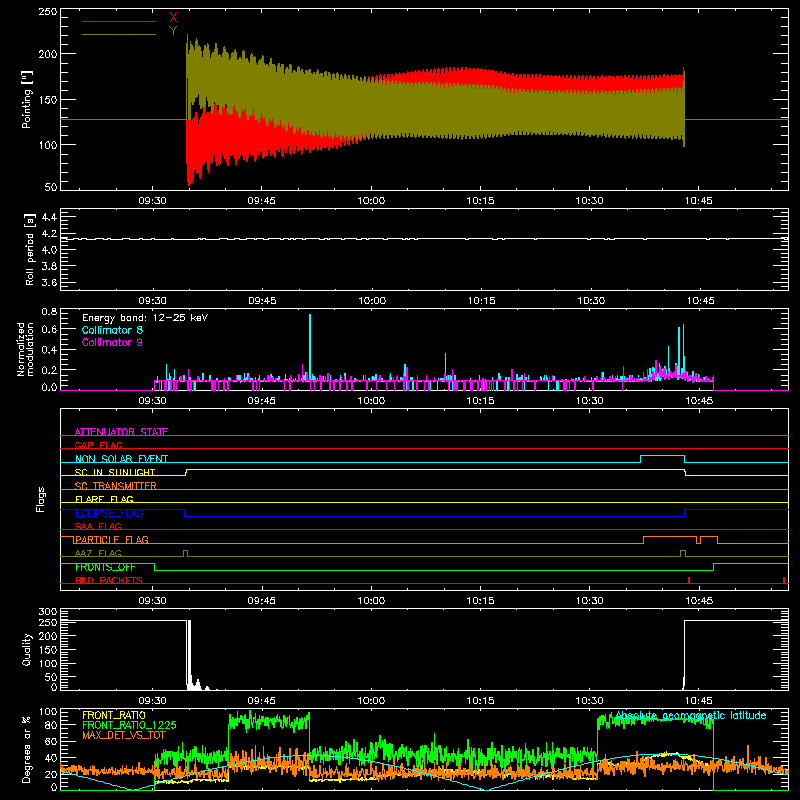Select the red 'X' legend label
800x800 pixels.
(x=173, y=18)
